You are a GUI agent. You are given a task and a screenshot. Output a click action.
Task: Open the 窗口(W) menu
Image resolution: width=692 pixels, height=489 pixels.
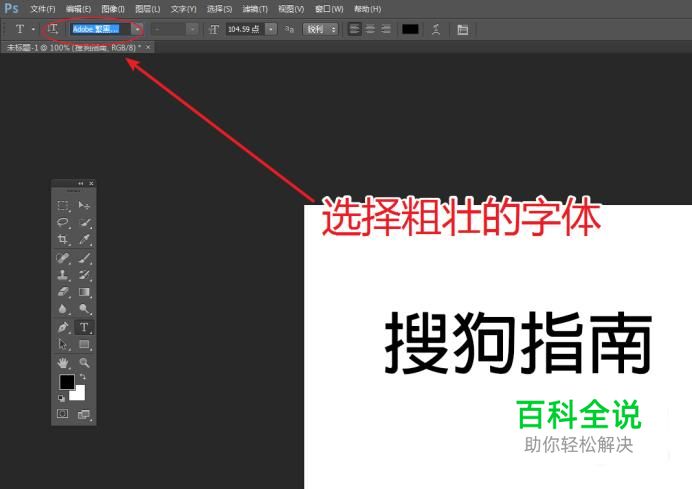click(329, 9)
